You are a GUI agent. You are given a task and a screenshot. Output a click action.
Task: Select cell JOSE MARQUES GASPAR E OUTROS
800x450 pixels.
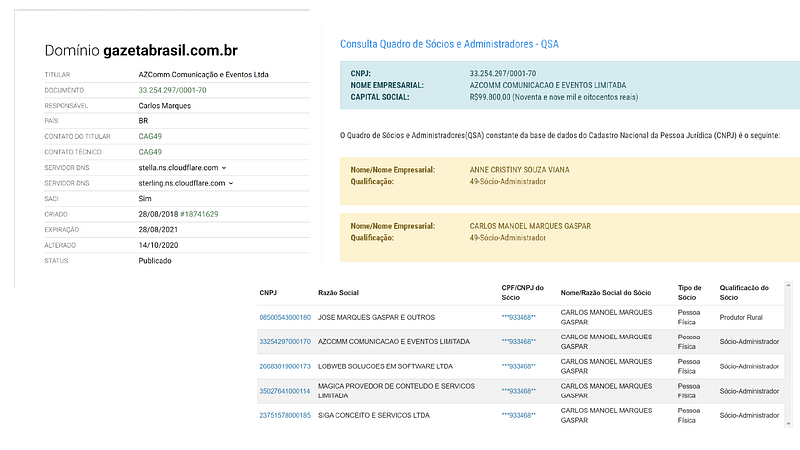click(377, 317)
